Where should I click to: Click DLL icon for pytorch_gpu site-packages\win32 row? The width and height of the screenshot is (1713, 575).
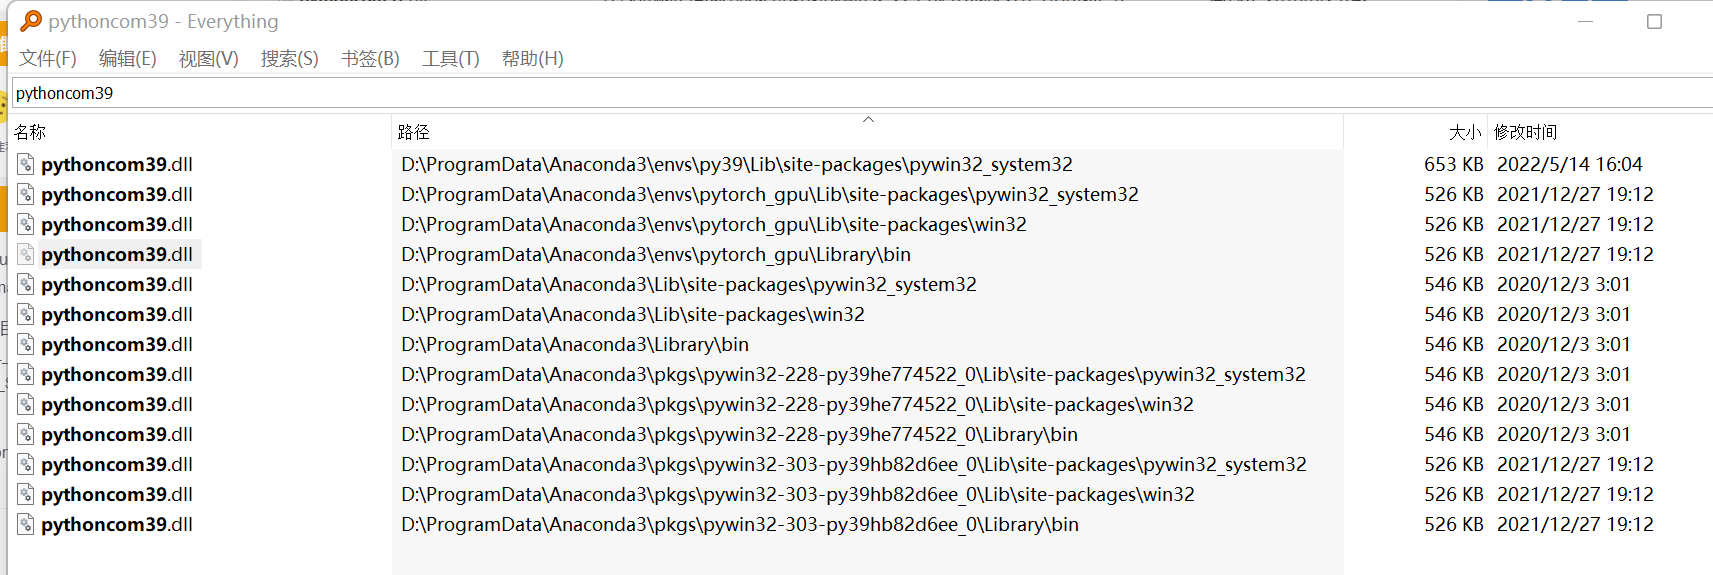point(26,224)
